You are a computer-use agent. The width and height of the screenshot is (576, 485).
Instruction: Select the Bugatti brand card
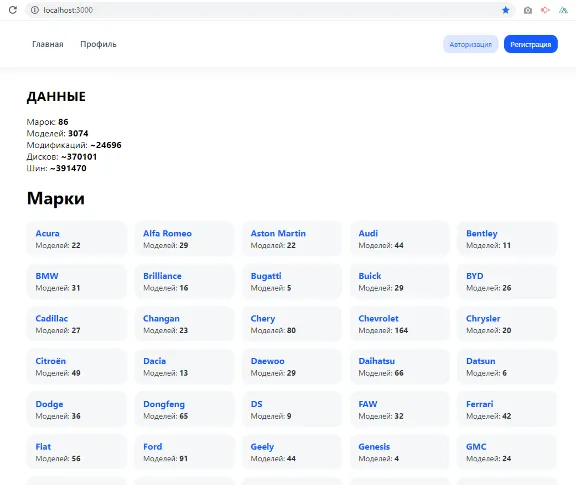[x=292, y=281]
